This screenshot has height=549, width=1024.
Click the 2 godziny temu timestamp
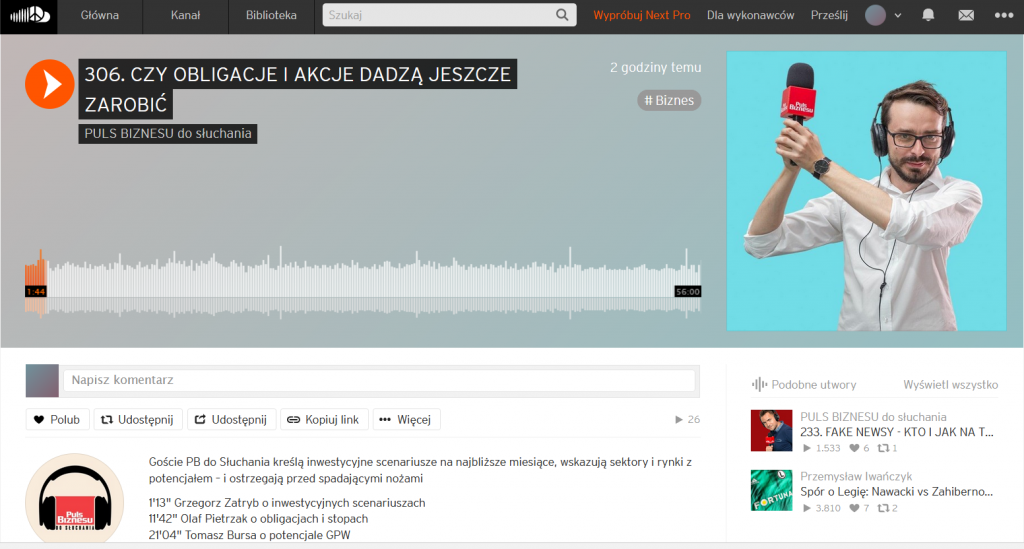tap(656, 67)
